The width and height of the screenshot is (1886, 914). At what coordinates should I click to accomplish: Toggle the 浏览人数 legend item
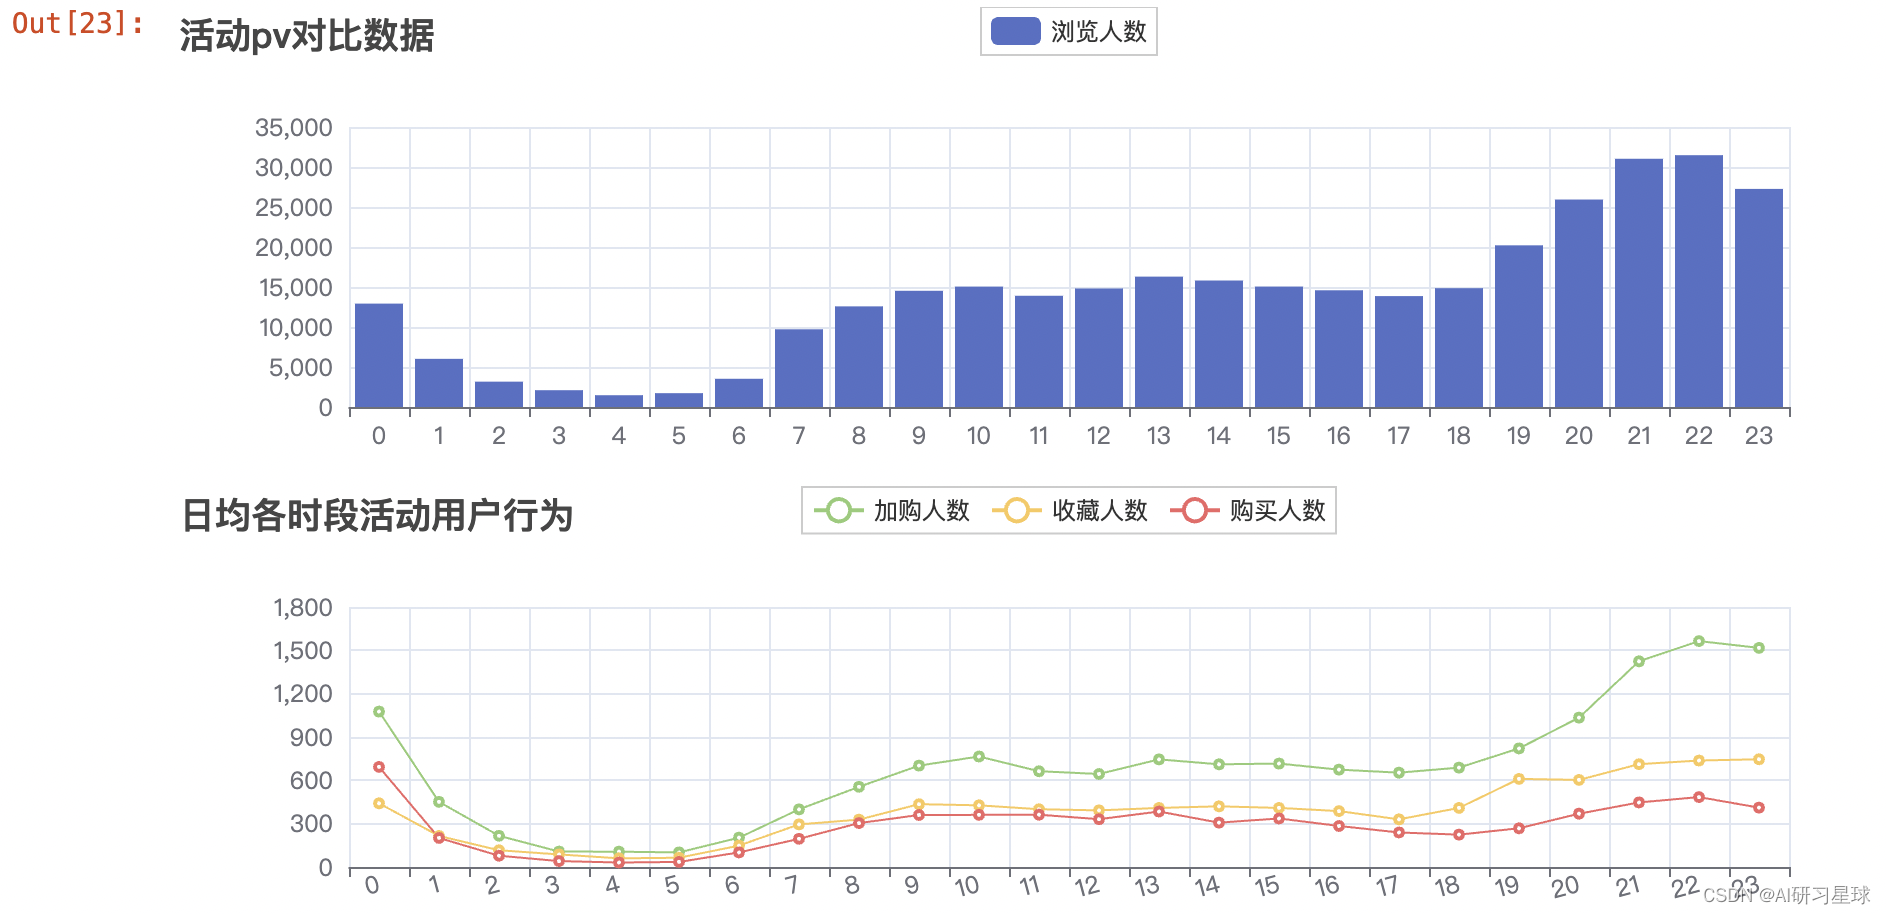point(1068,31)
